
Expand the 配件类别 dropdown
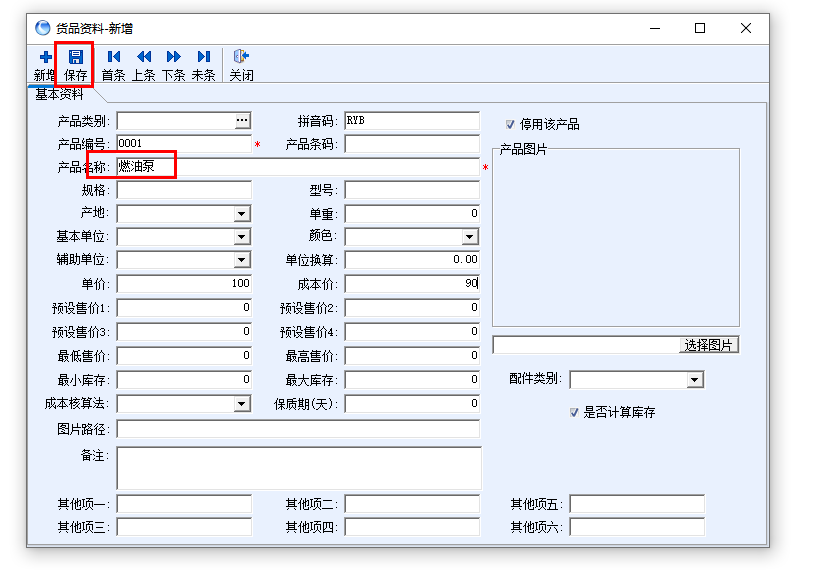(694, 380)
